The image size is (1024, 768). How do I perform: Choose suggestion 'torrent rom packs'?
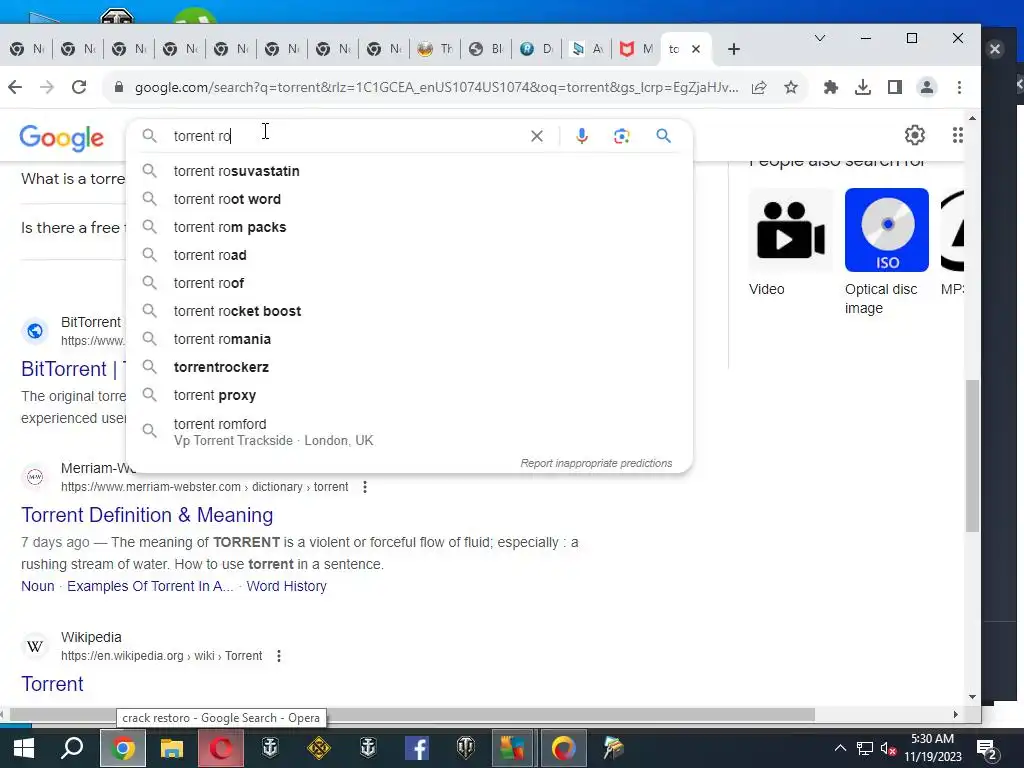click(x=409, y=227)
